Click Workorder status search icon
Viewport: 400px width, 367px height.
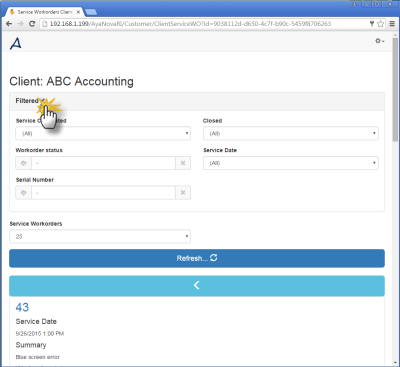click(x=23, y=163)
